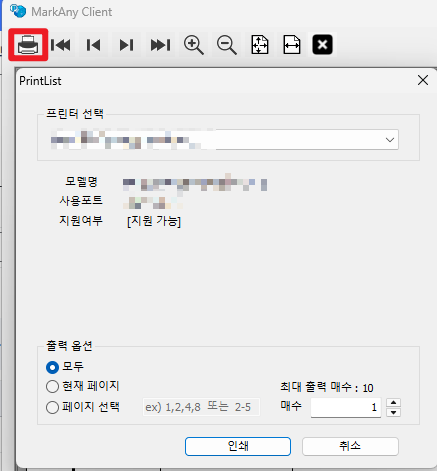Viewport: 437px width, 471px height.
Task: Click the 인쇄 button
Action: (238, 446)
